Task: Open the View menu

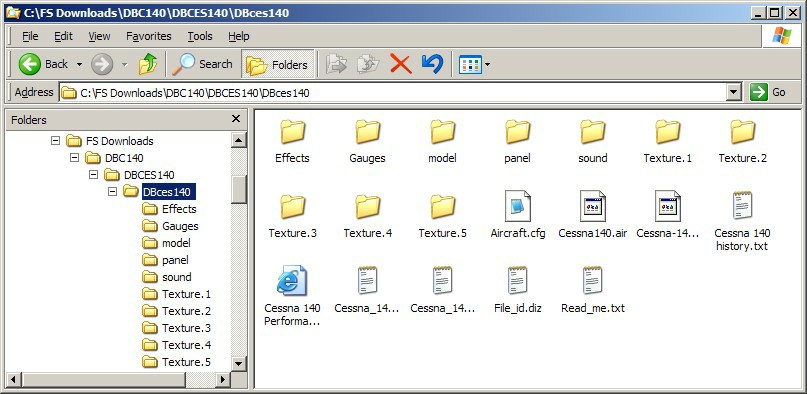Action: [x=99, y=36]
